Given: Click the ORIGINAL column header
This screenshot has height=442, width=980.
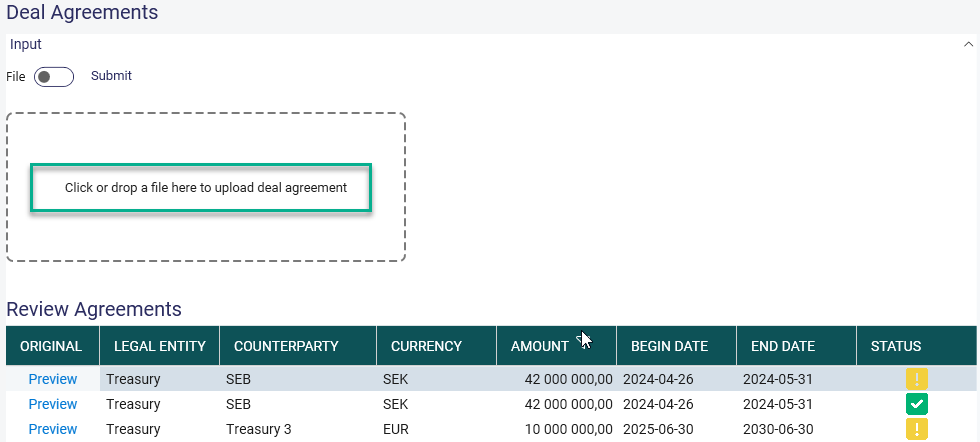Looking at the screenshot, I should click(52, 346).
